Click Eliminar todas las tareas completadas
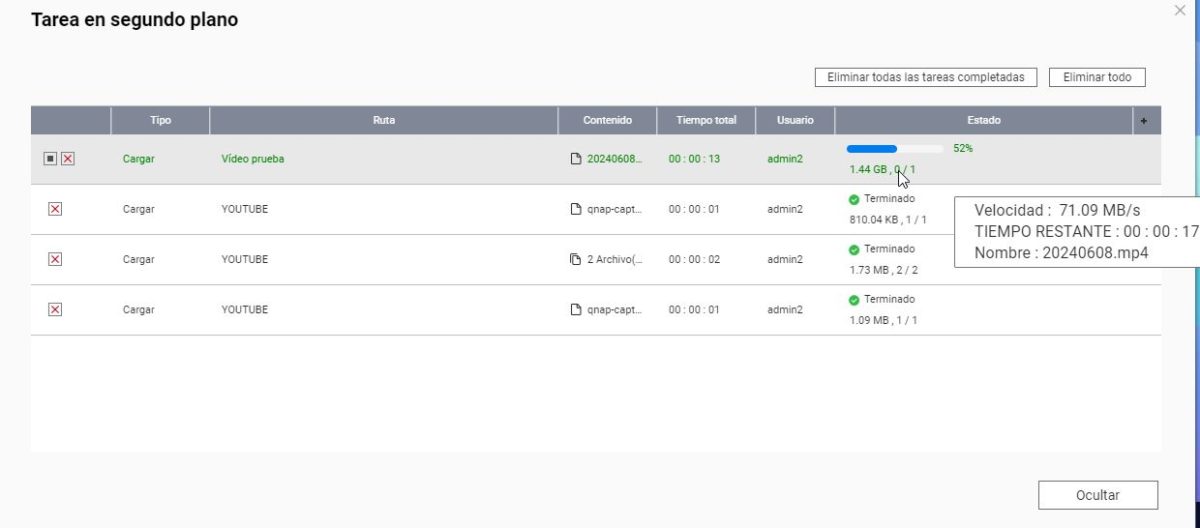The width and height of the screenshot is (1200, 528). click(x=926, y=77)
